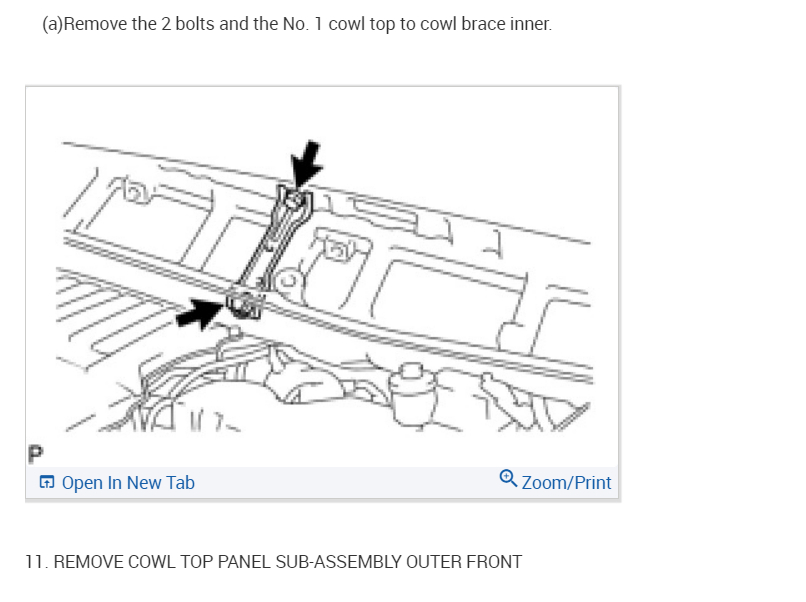The image size is (806, 602).
Task: Click the round grommet beside the brace
Action: 287,281
